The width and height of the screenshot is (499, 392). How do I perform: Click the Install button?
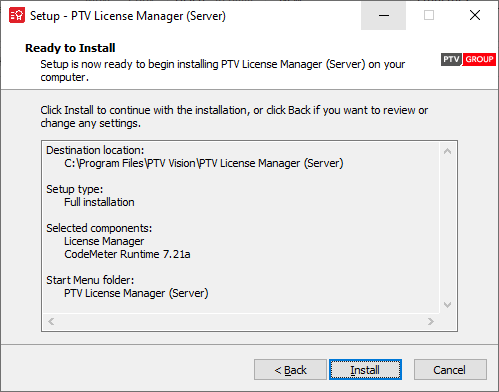tap(365, 370)
